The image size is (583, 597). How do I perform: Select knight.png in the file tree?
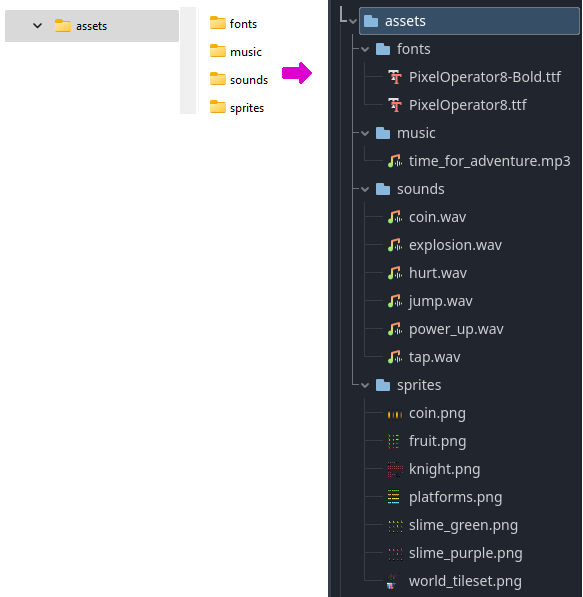tap(444, 469)
